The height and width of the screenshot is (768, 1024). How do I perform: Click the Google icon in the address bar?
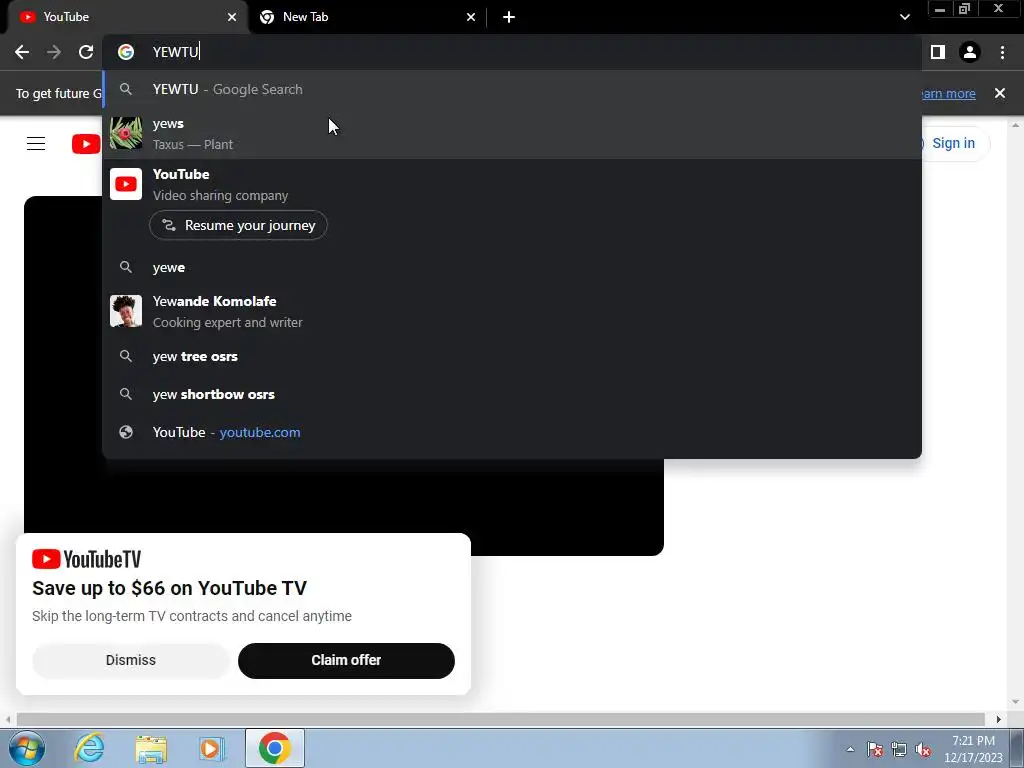126,52
